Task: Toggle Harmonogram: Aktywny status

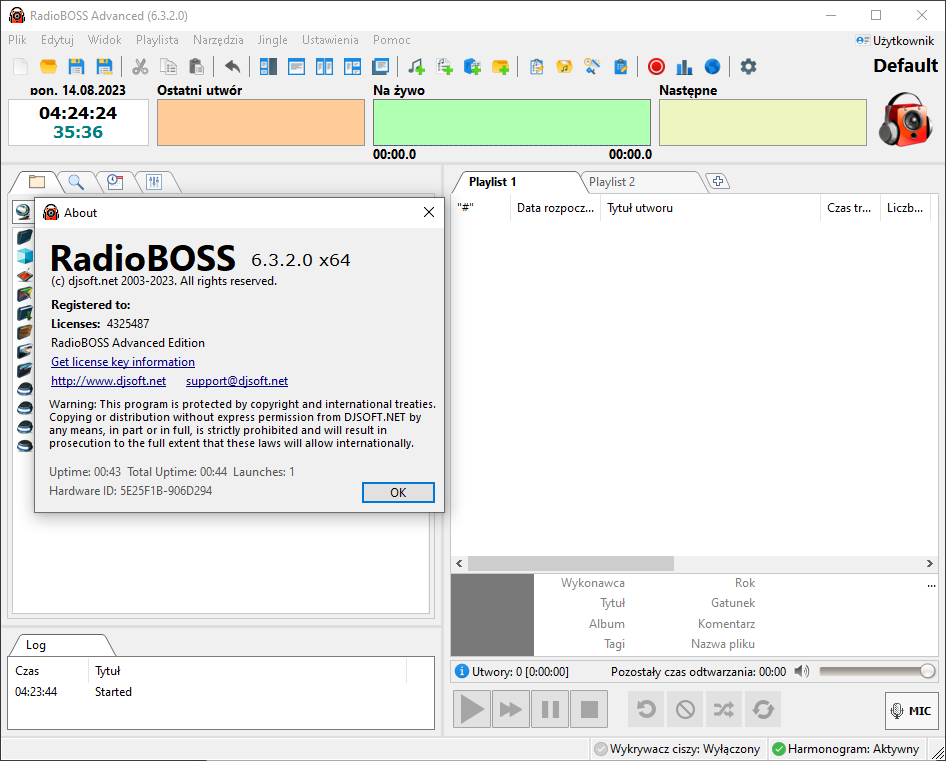Action: click(x=846, y=749)
